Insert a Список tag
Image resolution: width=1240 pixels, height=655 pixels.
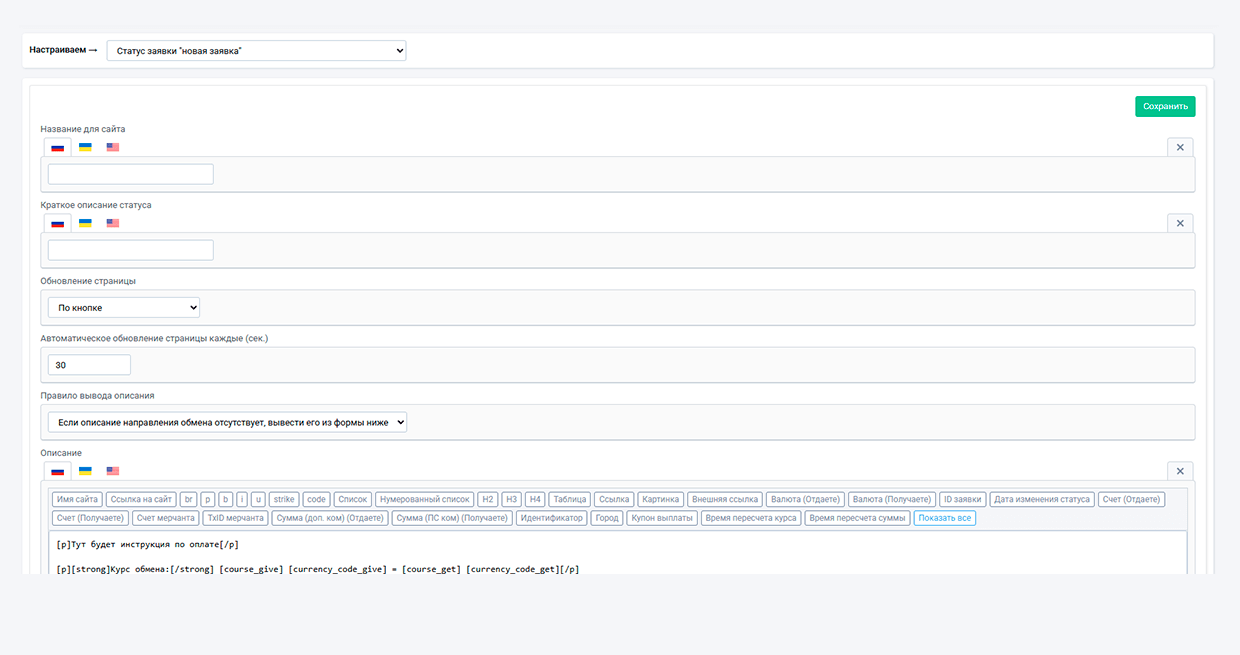[x=352, y=499]
